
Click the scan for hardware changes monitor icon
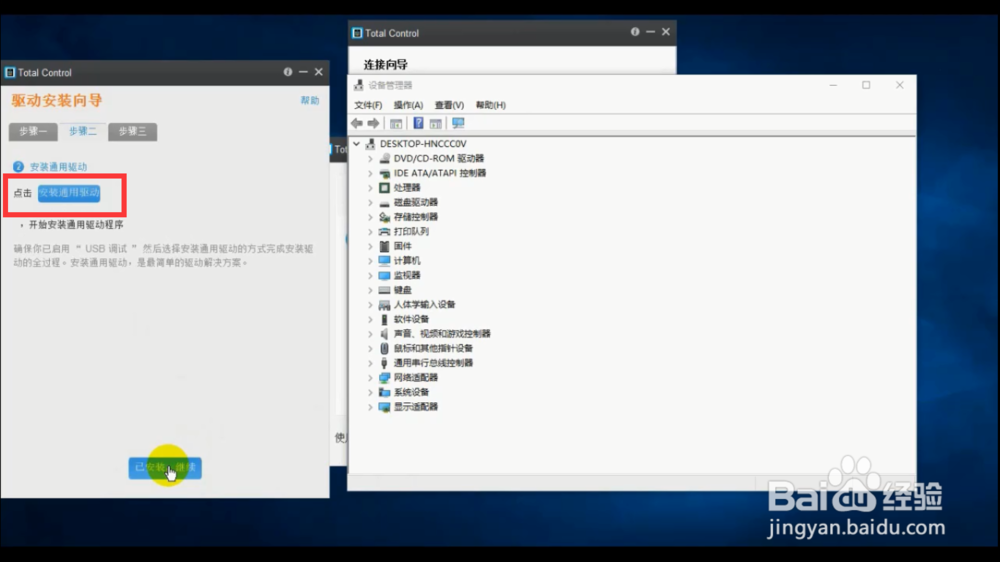[458, 123]
